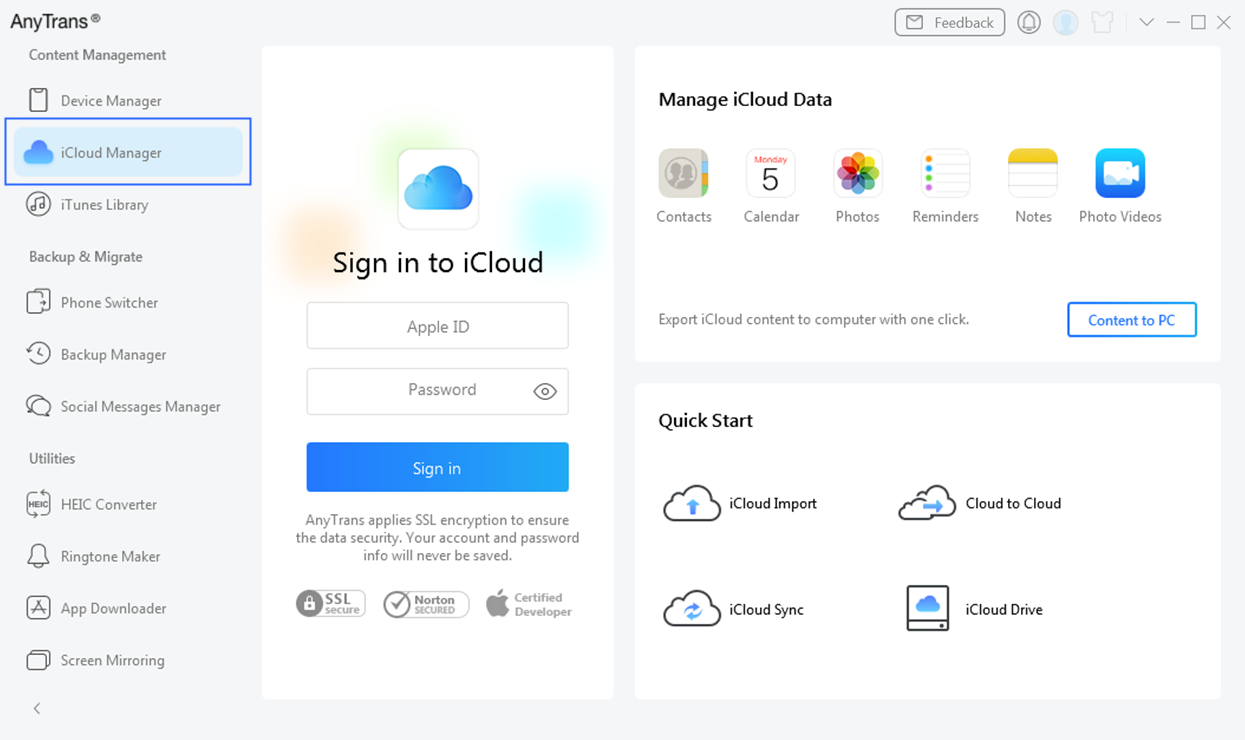Click Apple Certified Developer badge
Viewport: 1245px width, 740px height.
529,604
